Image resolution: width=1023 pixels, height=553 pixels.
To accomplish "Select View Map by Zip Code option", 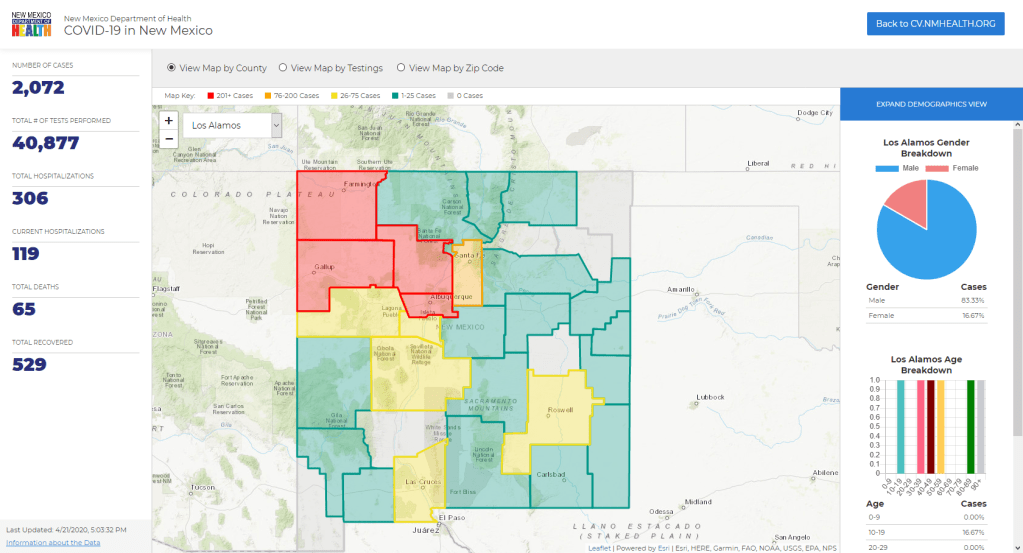I will 401,68.
